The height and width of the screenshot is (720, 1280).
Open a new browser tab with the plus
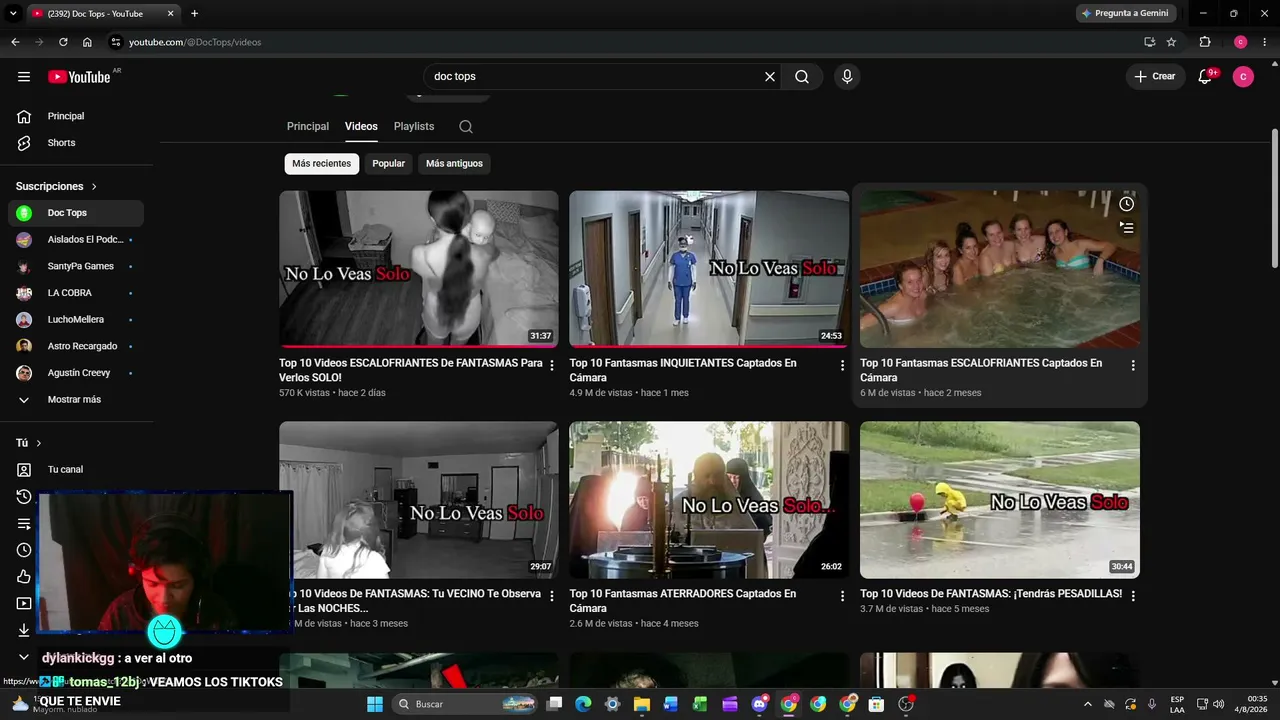(194, 14)
